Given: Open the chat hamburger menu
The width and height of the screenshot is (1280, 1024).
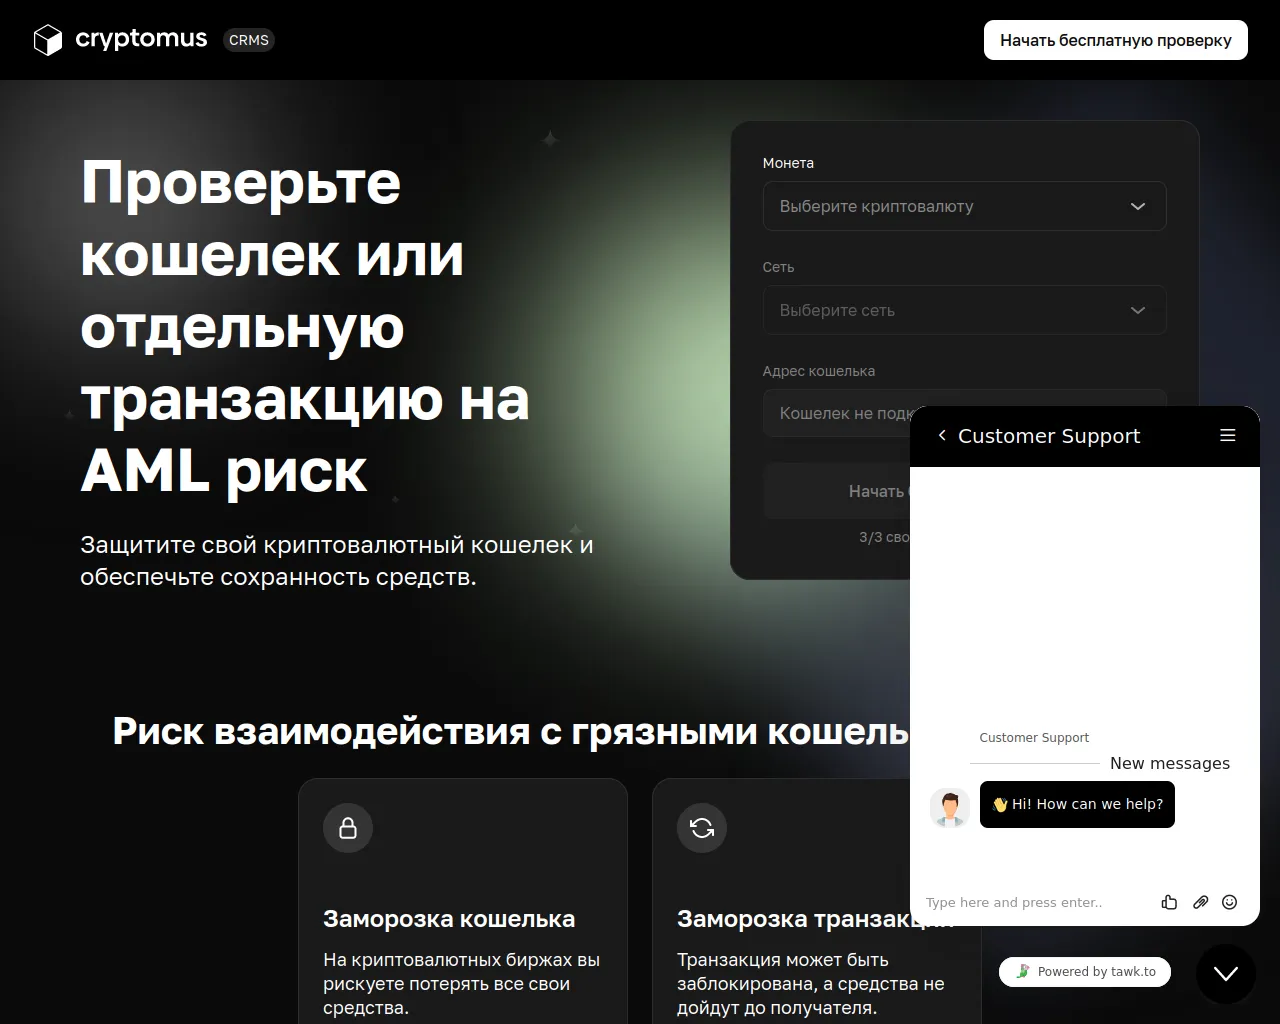Looking at the screenshot, I should click(1228, 436).
